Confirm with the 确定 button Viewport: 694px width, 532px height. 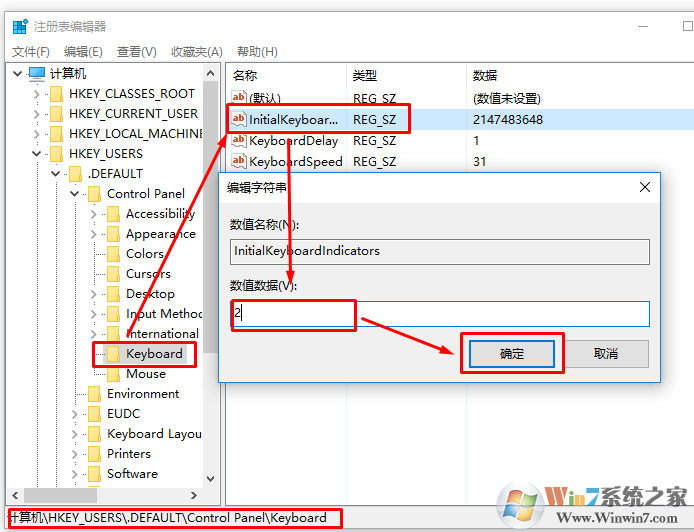[512, 354]
